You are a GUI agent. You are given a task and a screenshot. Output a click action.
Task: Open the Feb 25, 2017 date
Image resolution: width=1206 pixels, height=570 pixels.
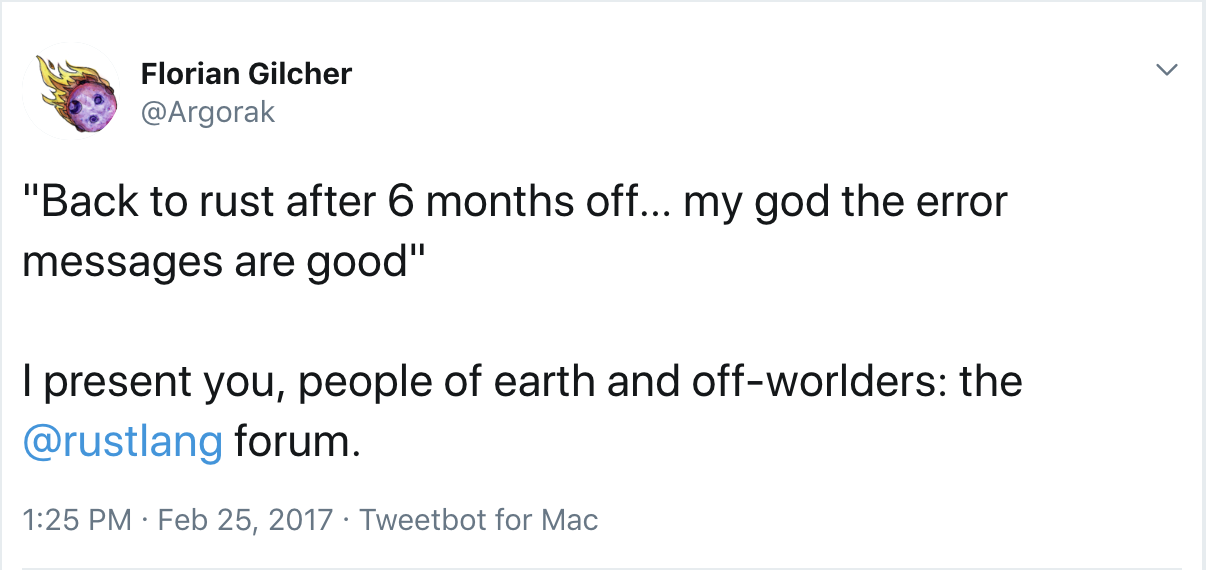(245, 520)
